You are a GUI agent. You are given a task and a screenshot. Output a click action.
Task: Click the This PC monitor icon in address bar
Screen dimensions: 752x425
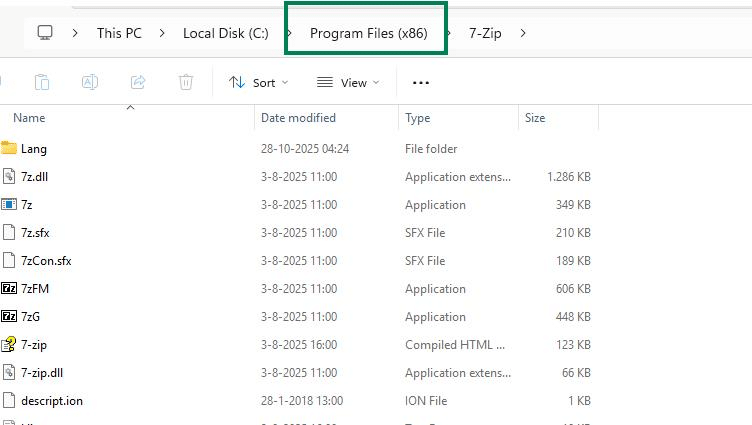45,33
